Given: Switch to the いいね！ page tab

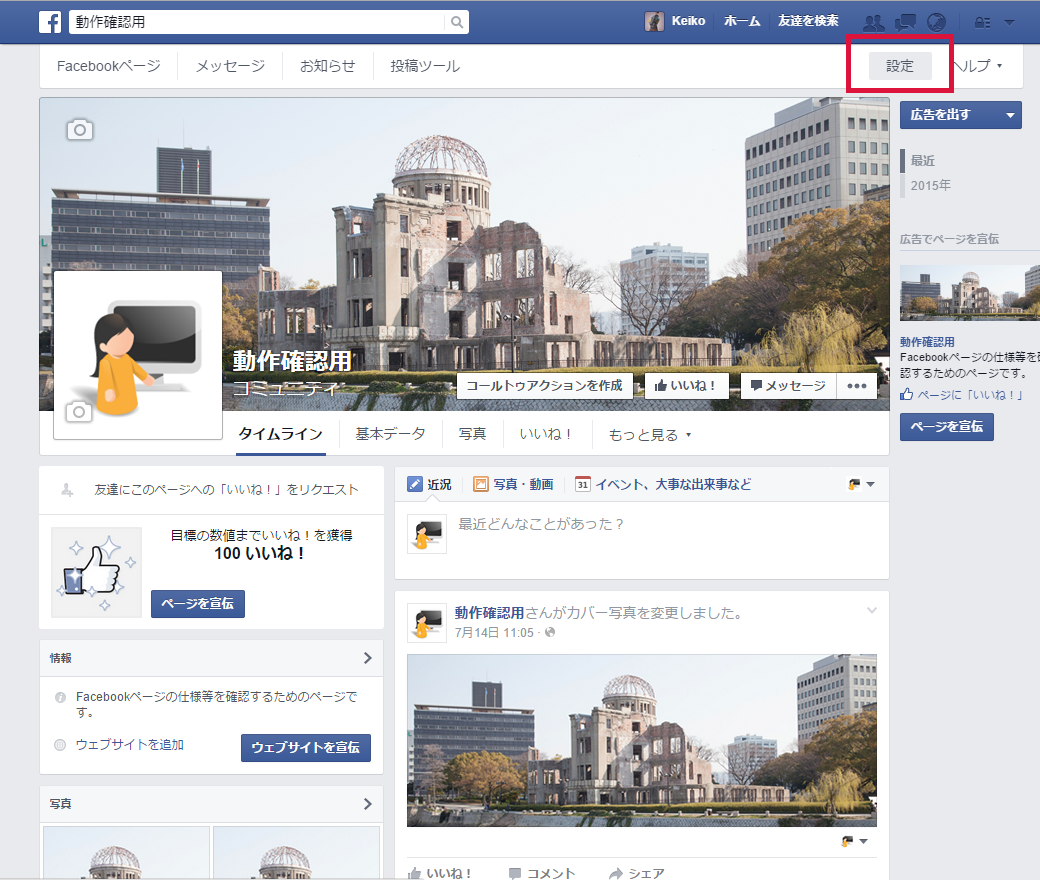Looking at the screenshot, I should tap(545, 434).
